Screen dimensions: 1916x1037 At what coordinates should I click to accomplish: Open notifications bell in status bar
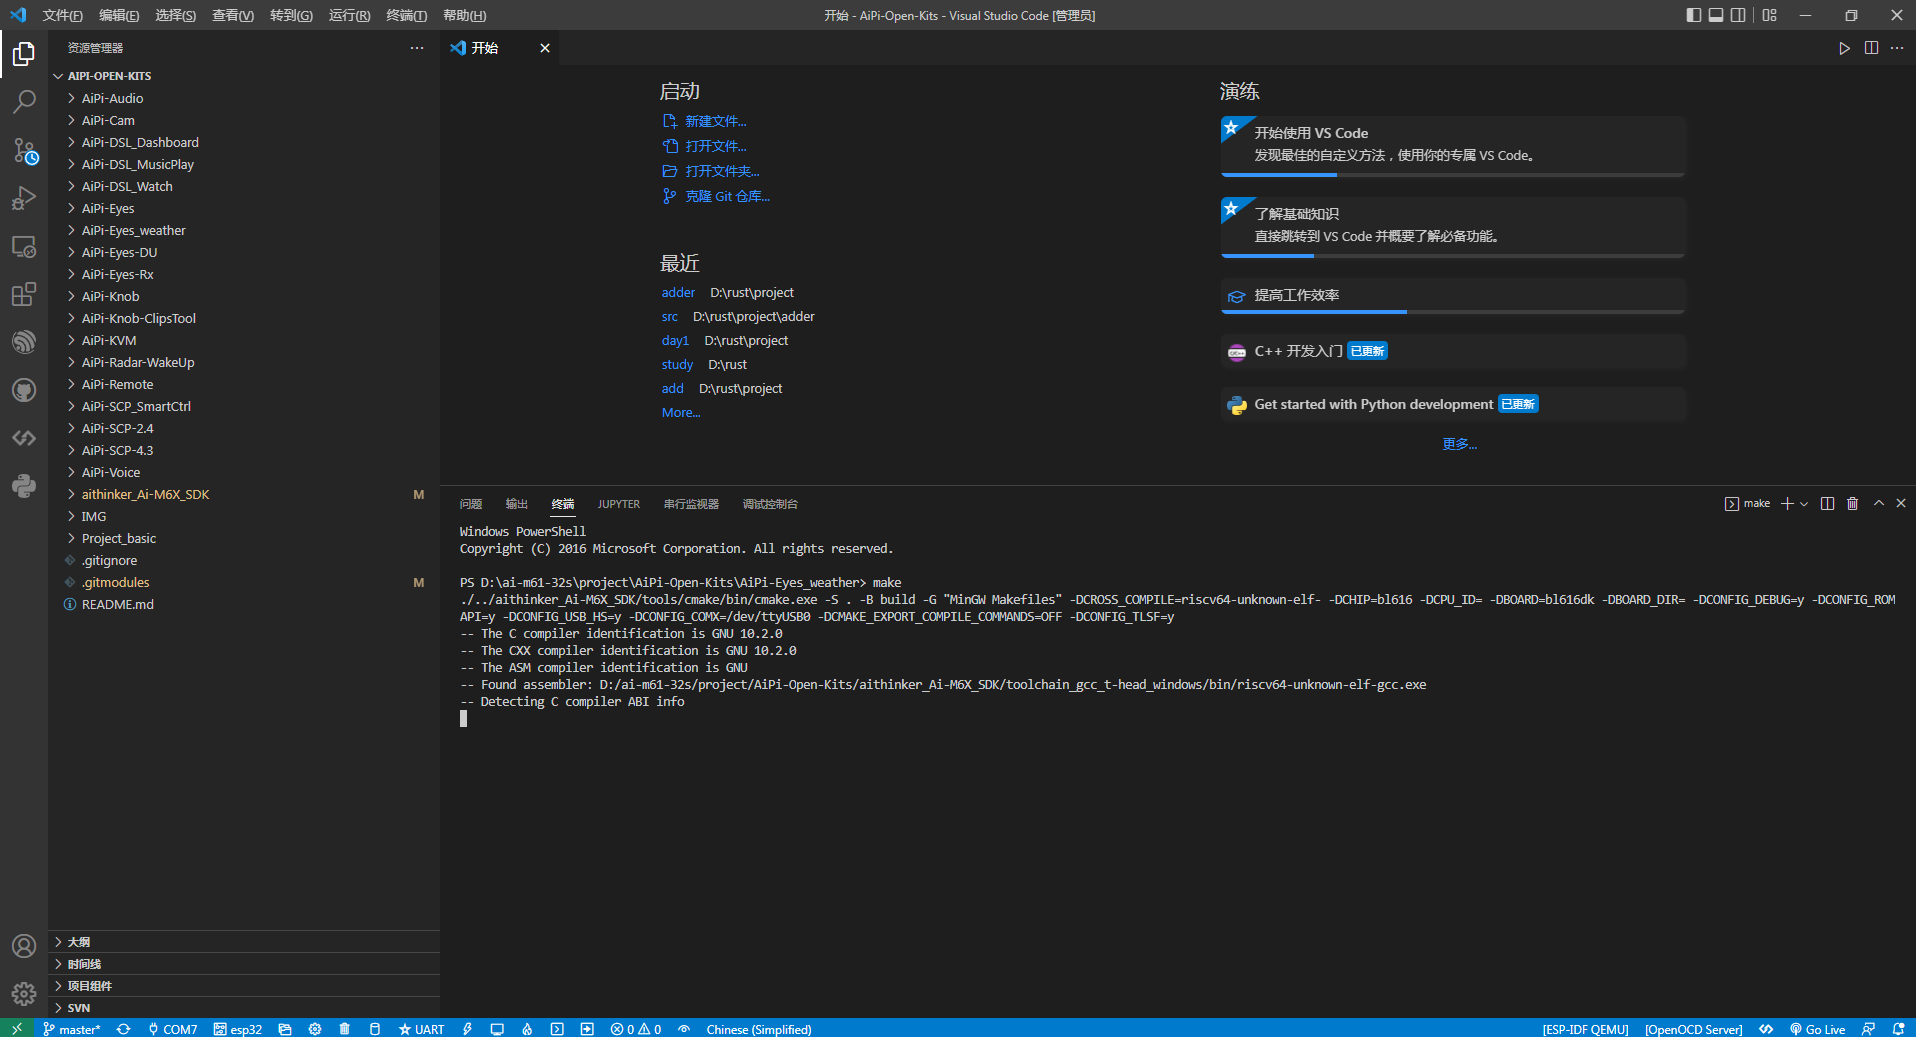point(1898,1029)
